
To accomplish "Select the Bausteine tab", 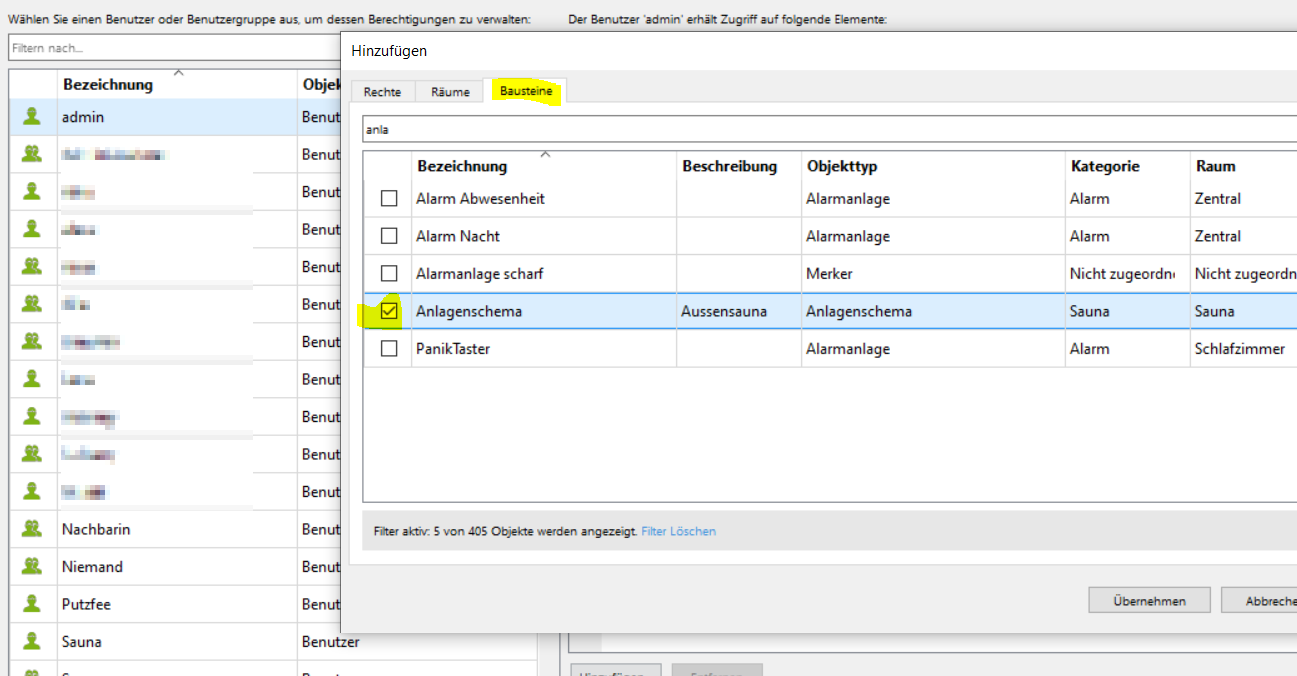I will coord(525,92).
